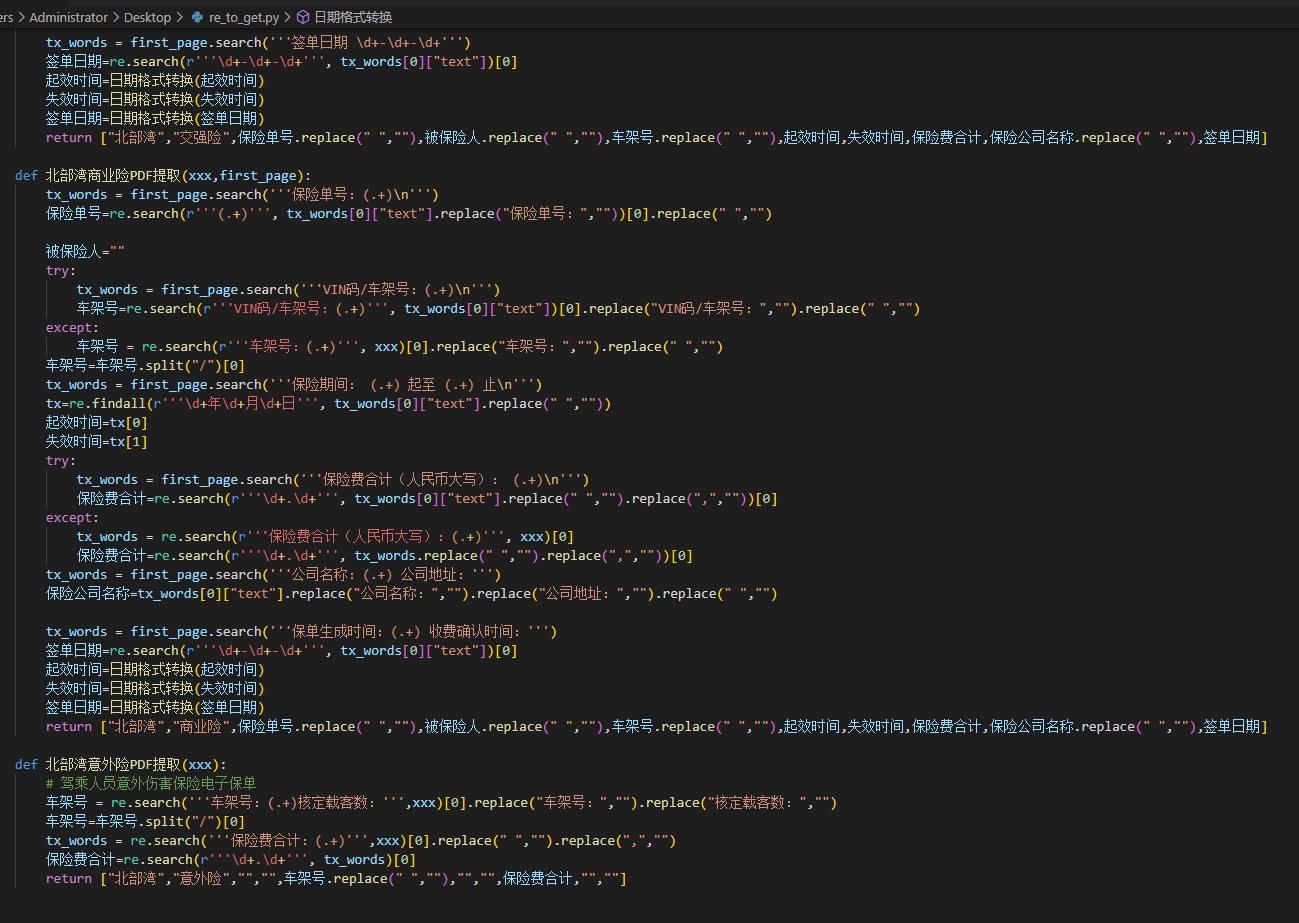Image resolution: width=1299 pixels, height=923 pixels.
Task: Click the def 北部湾商业险PDF提取 function definition line
Action: (164, 175)
